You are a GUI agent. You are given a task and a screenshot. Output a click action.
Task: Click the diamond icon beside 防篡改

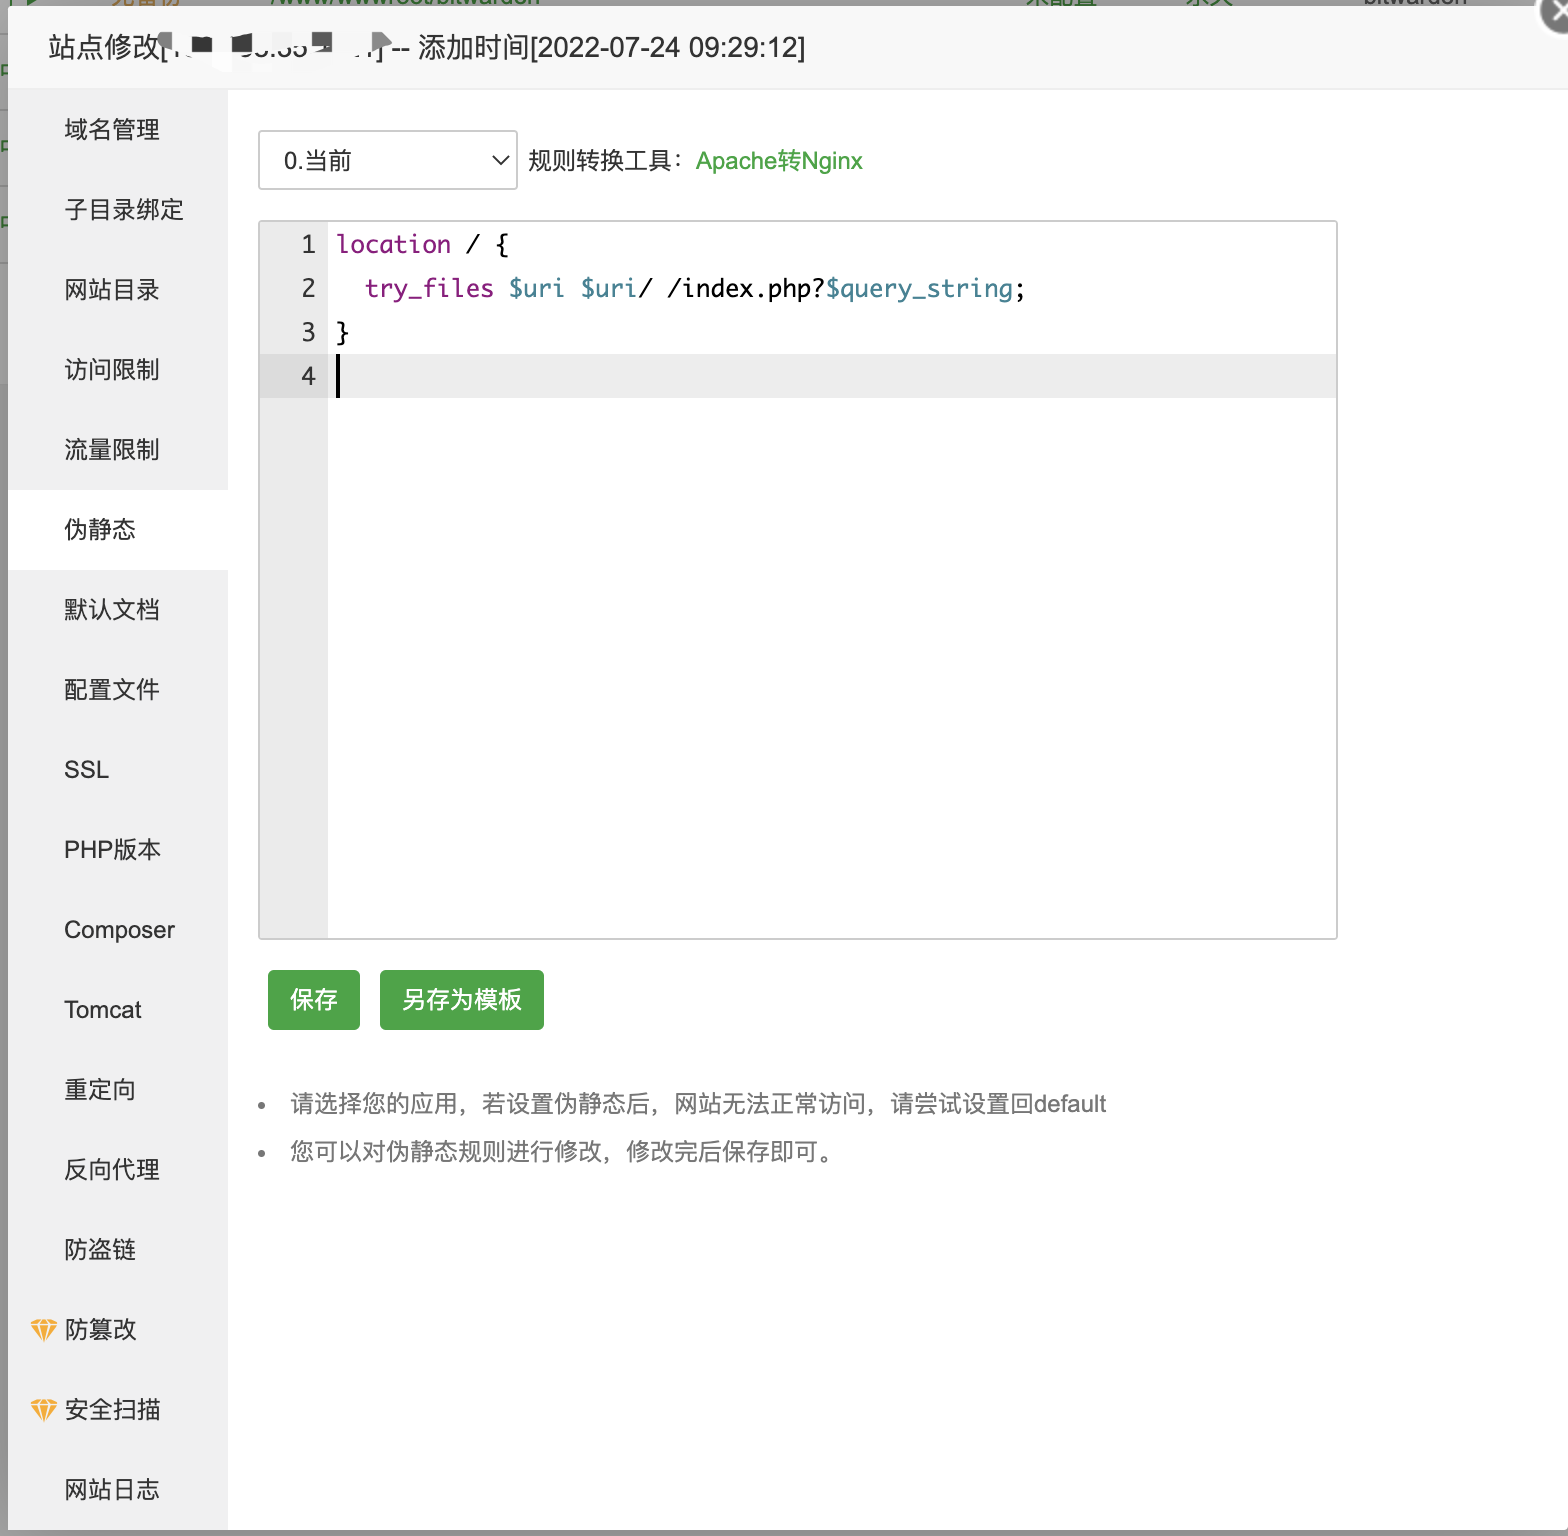tap(43, 1330)
